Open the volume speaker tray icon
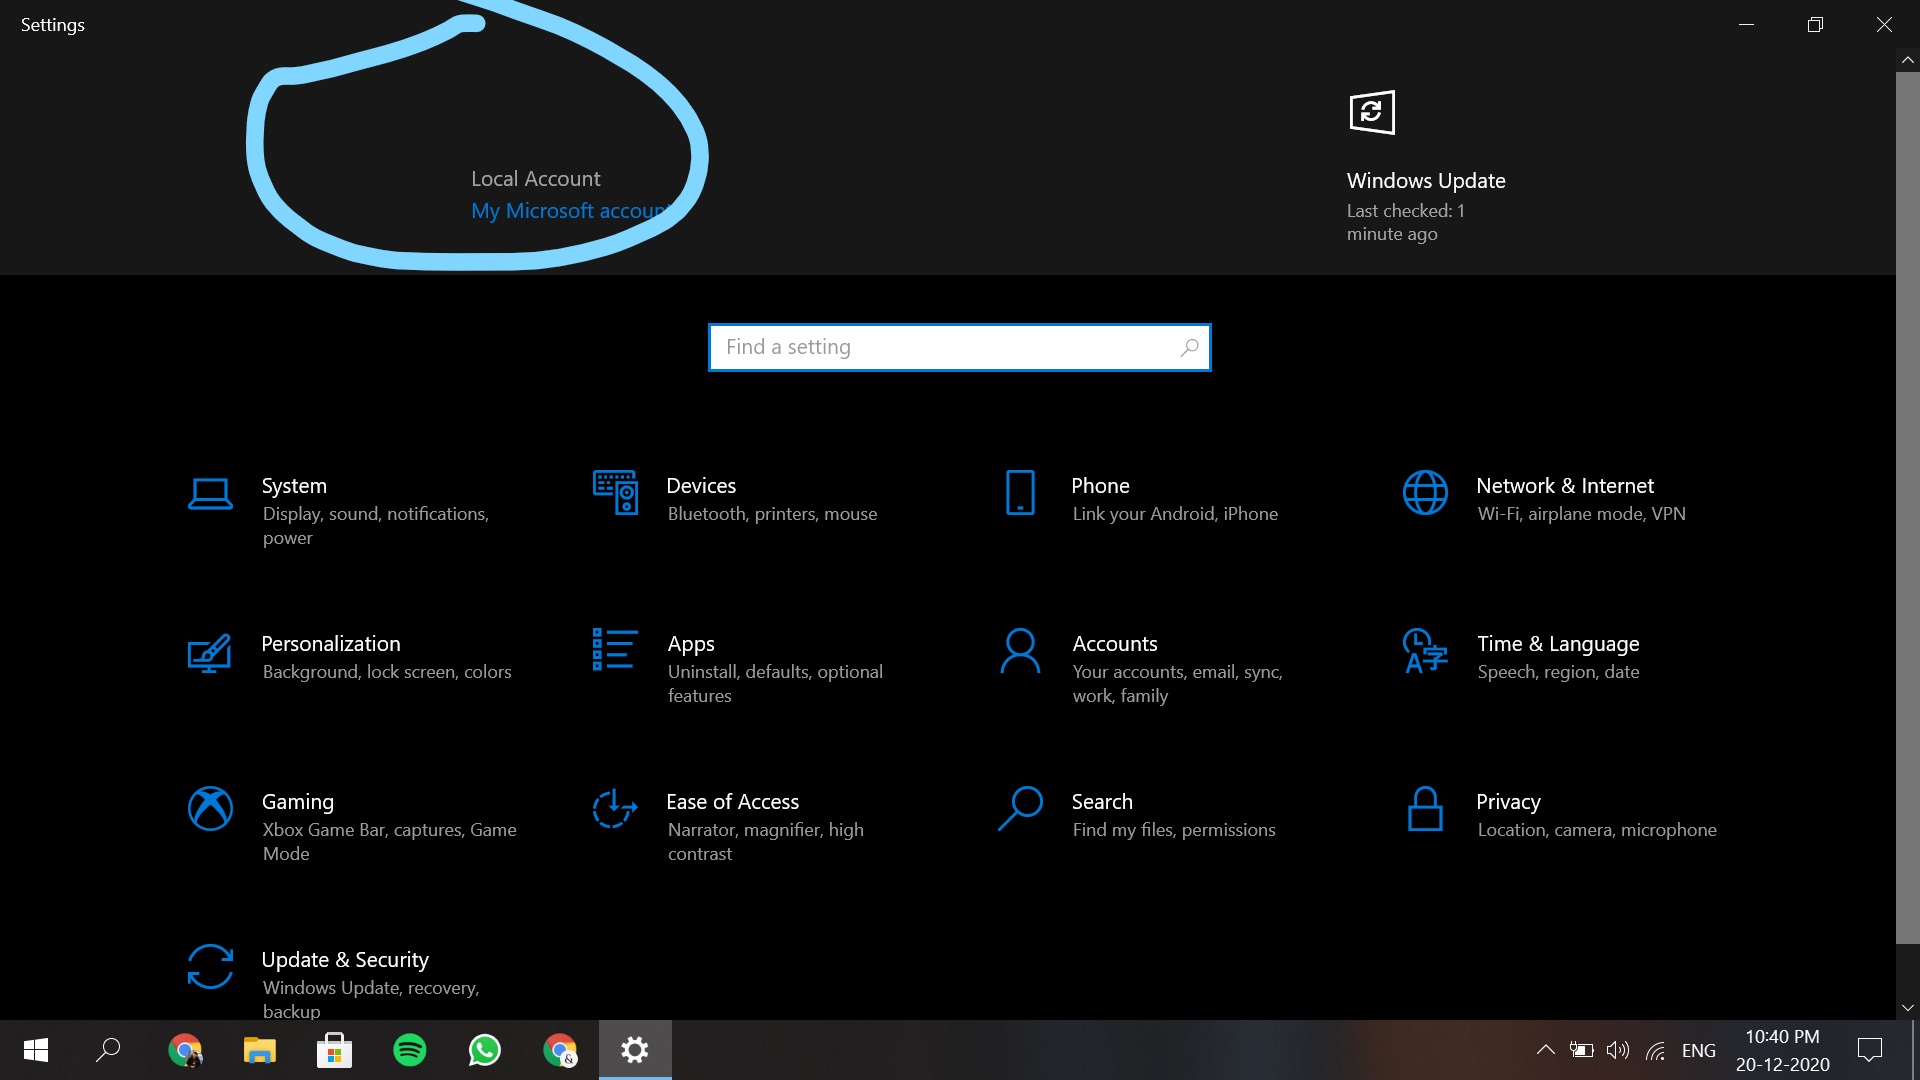Screen dimensions: 1920x1080 (x=1618, y=1050)
